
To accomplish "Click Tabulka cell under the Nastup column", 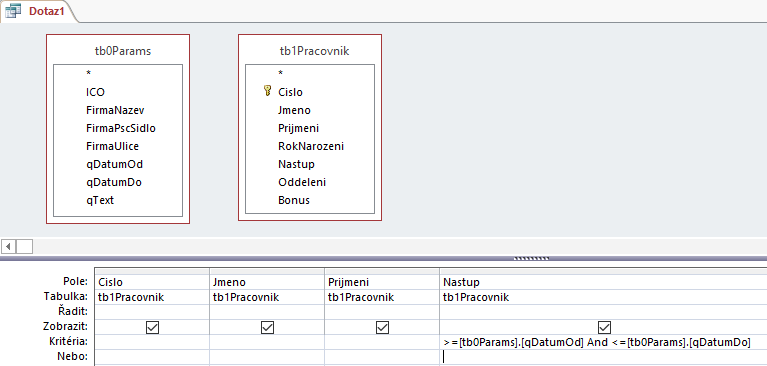I will point(604,297).
